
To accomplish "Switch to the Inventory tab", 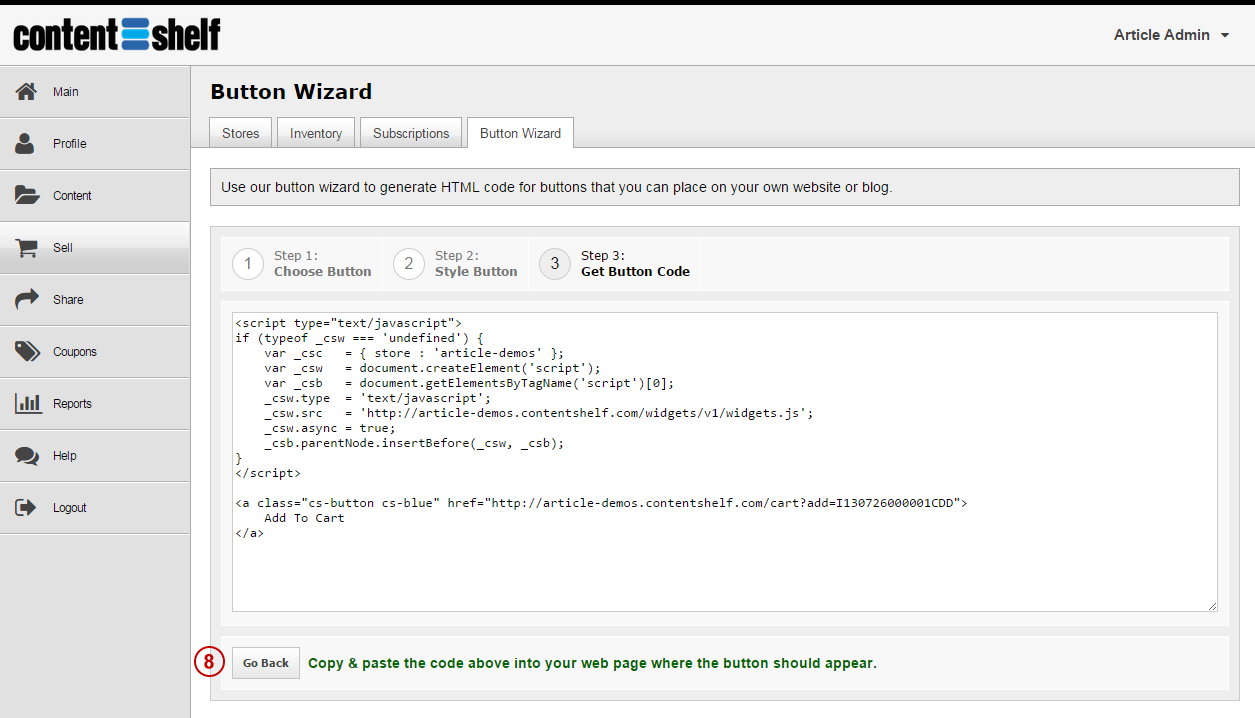I will pyautogui.click(x=316, y=133).
